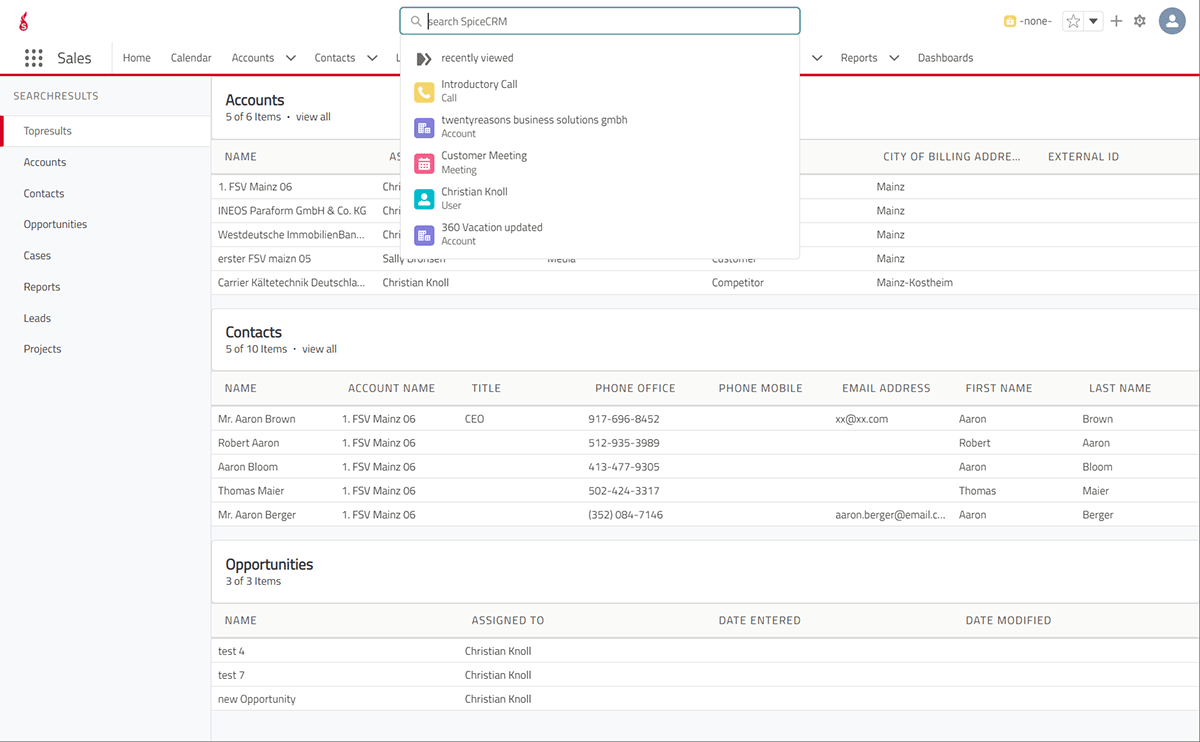Click the City of Billing Address column header
This screenshot has height=742, width=1200.
[951, 157]
